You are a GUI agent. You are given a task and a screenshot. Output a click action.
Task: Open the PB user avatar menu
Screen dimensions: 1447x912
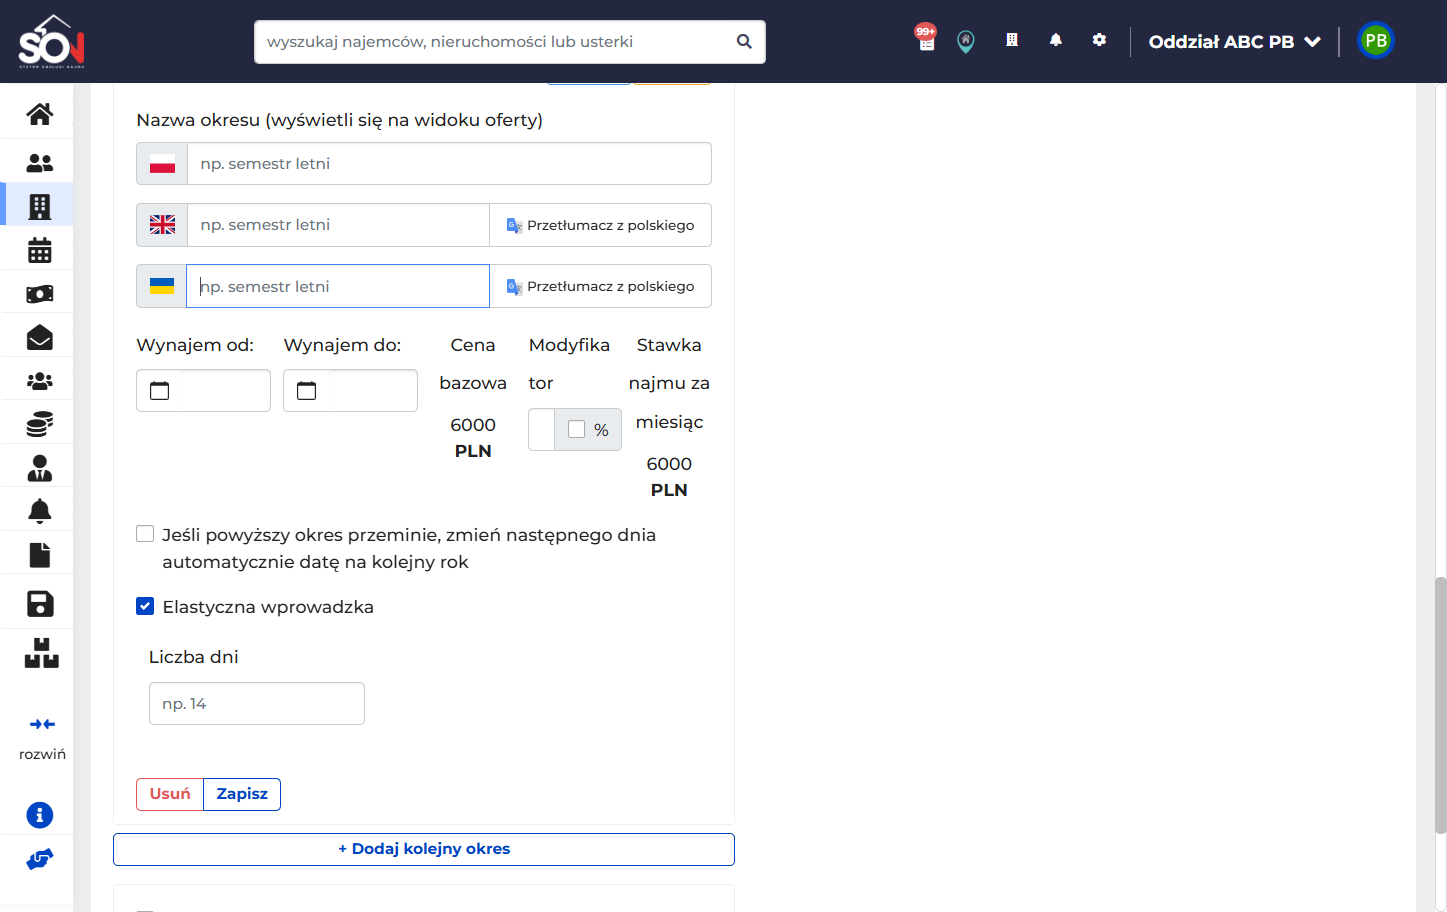(x=1376, y=41)
